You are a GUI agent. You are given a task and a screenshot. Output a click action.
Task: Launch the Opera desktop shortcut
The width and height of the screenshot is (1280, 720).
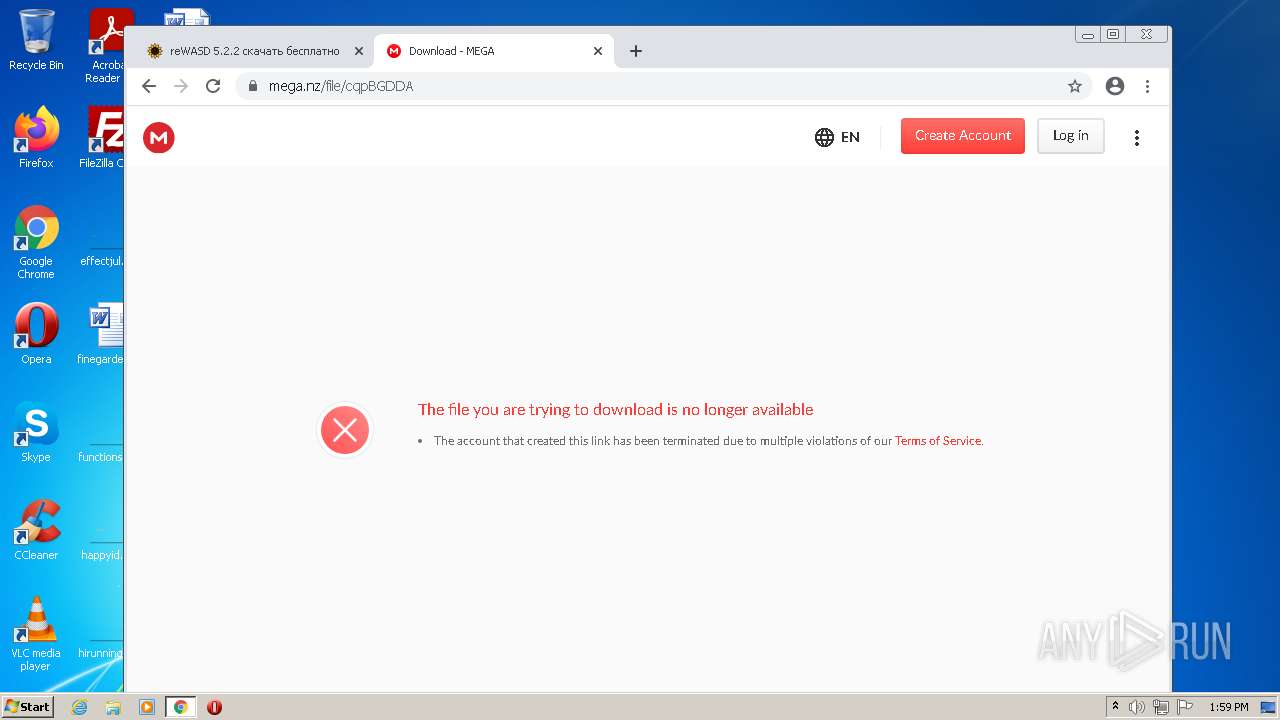36,334
